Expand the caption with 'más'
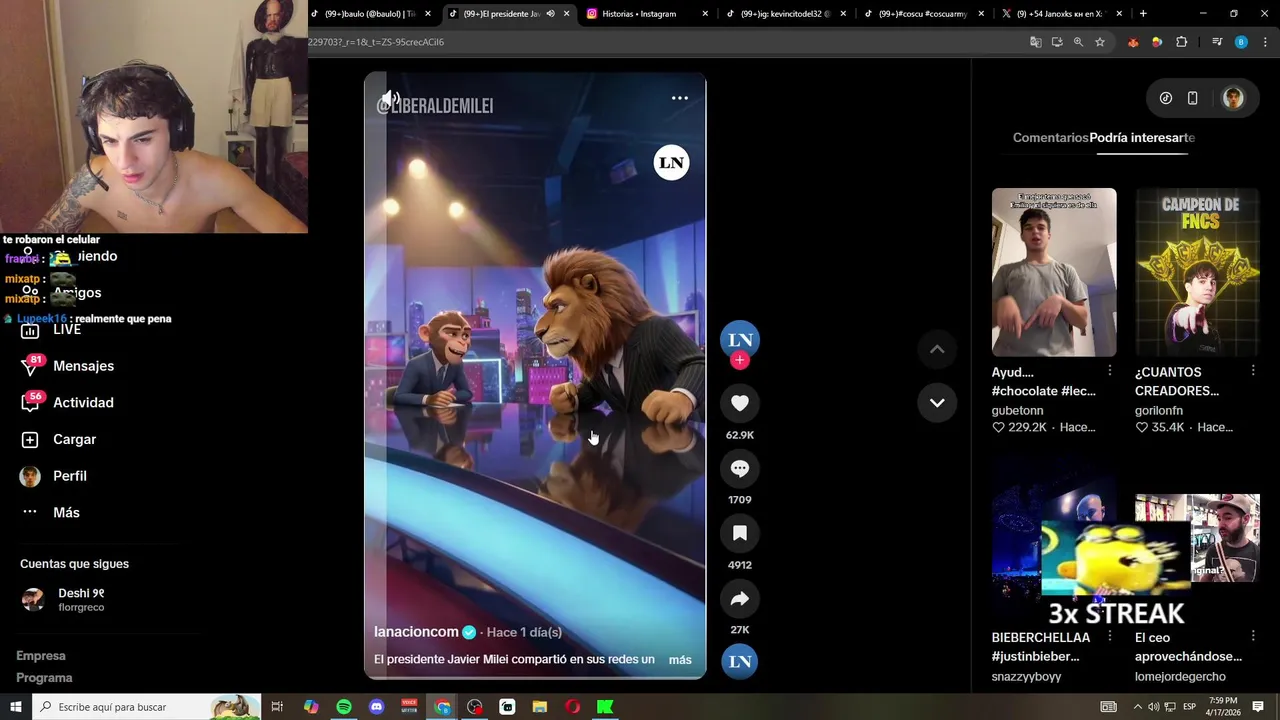Viewport: 1280px width, 720px height. [680, 660]
